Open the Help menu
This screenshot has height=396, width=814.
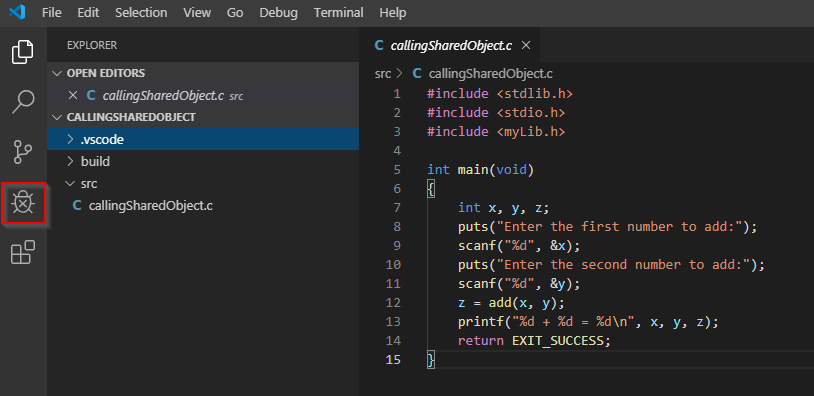[393, 12]
